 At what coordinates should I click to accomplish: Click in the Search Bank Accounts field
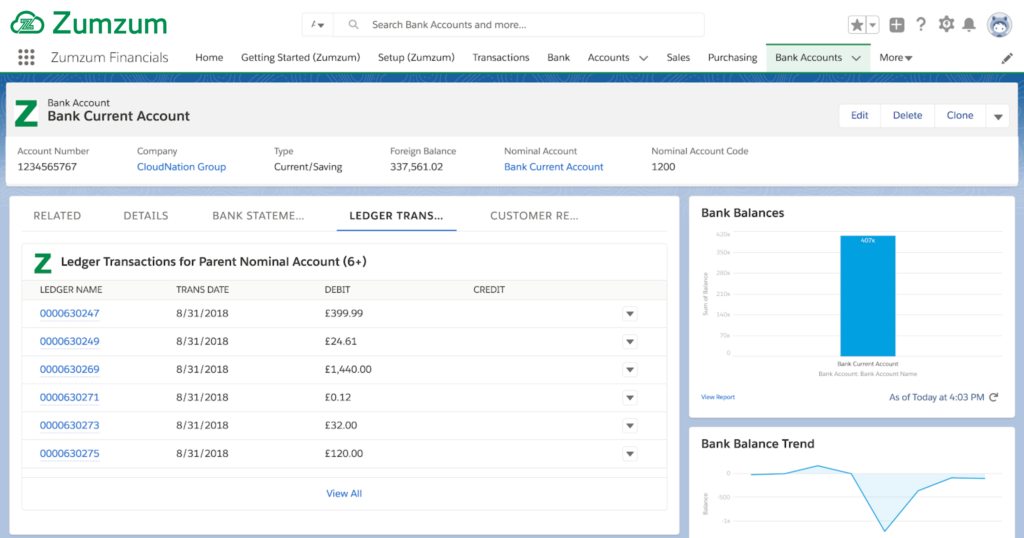pos(519,25)
